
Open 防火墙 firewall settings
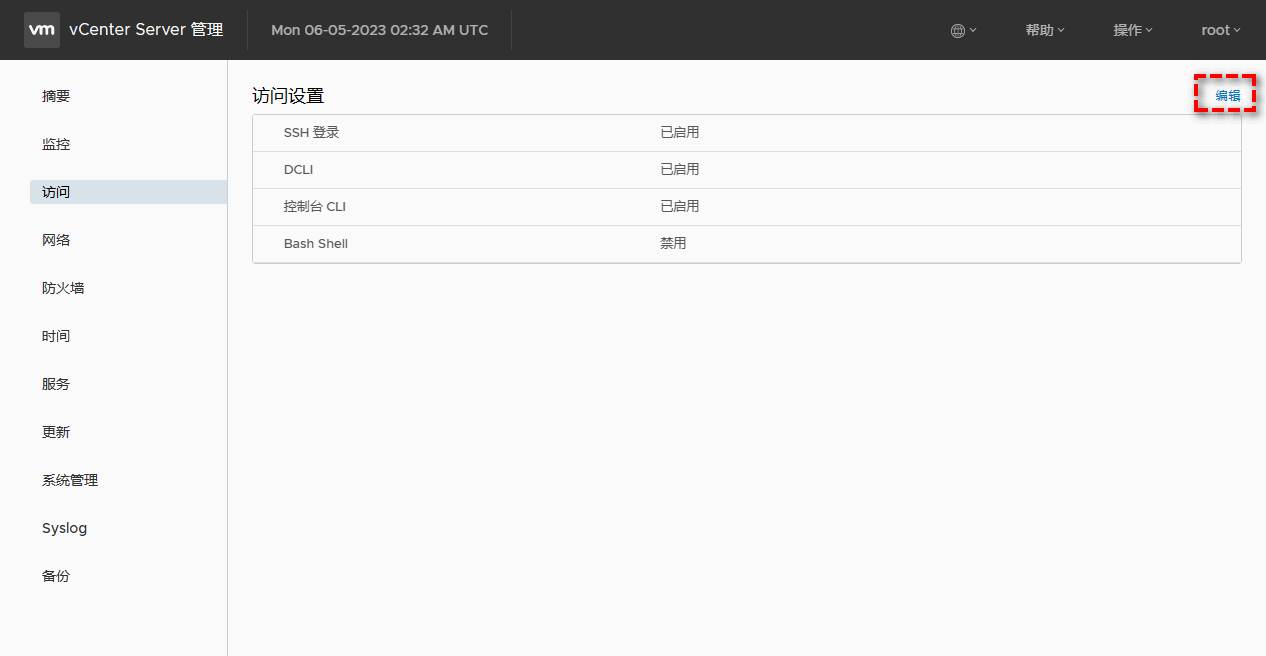pyautogui.click(x=63, y=288)
